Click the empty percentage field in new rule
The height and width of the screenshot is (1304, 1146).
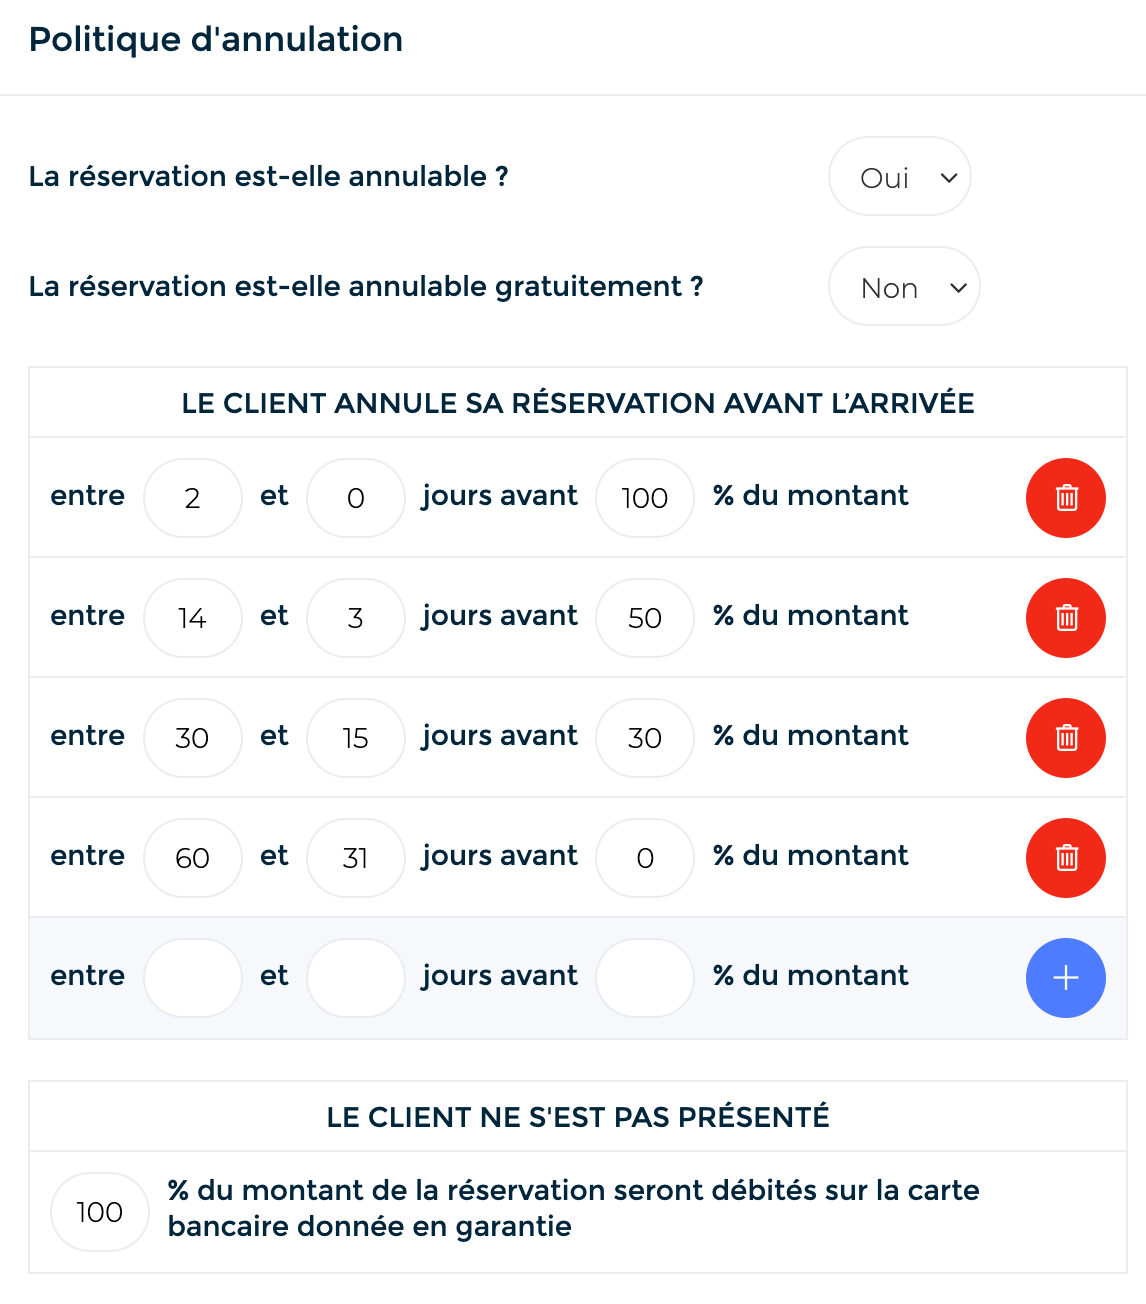click(645, 978)
